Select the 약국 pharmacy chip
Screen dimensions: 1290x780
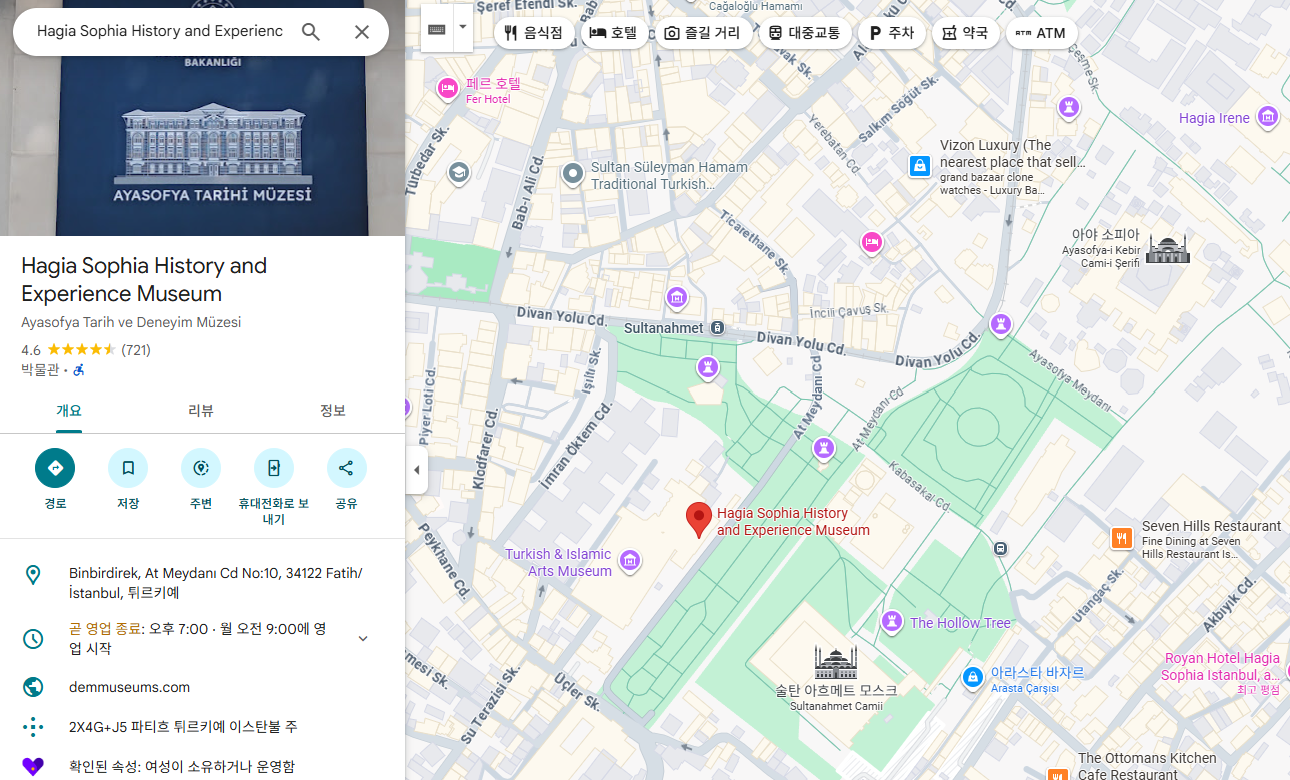[x=965, y=33]
